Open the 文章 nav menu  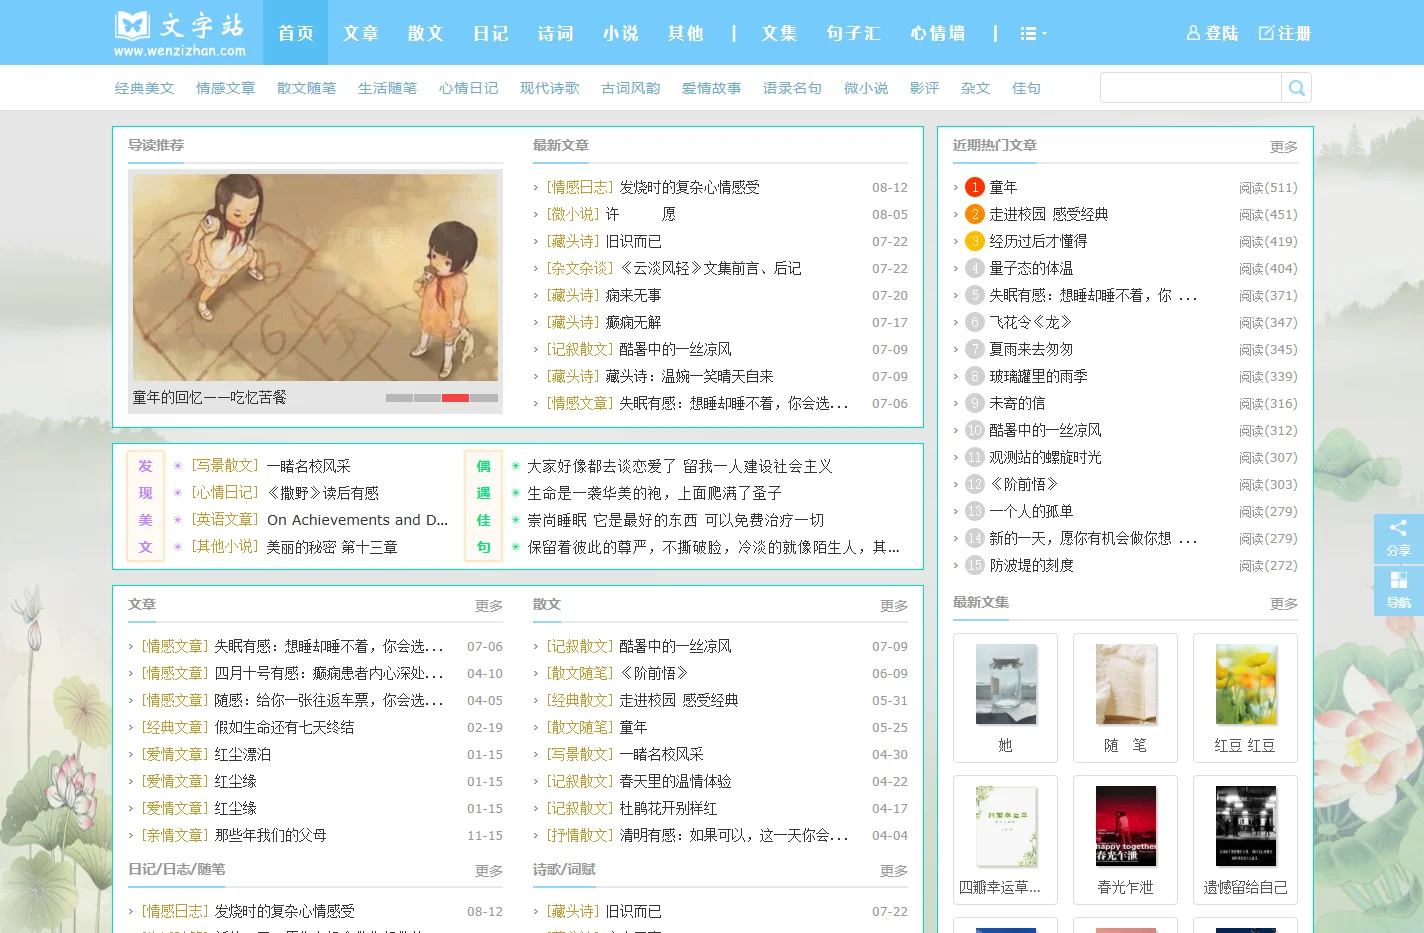pyautogui.click(x=361, y=33)
